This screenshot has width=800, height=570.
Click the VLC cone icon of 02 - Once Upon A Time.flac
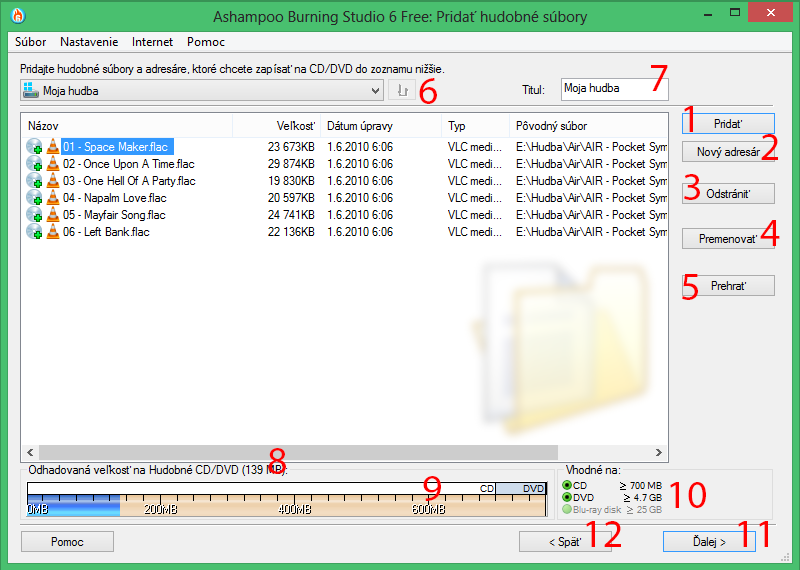pyautogui.click(x=53, y=164)
